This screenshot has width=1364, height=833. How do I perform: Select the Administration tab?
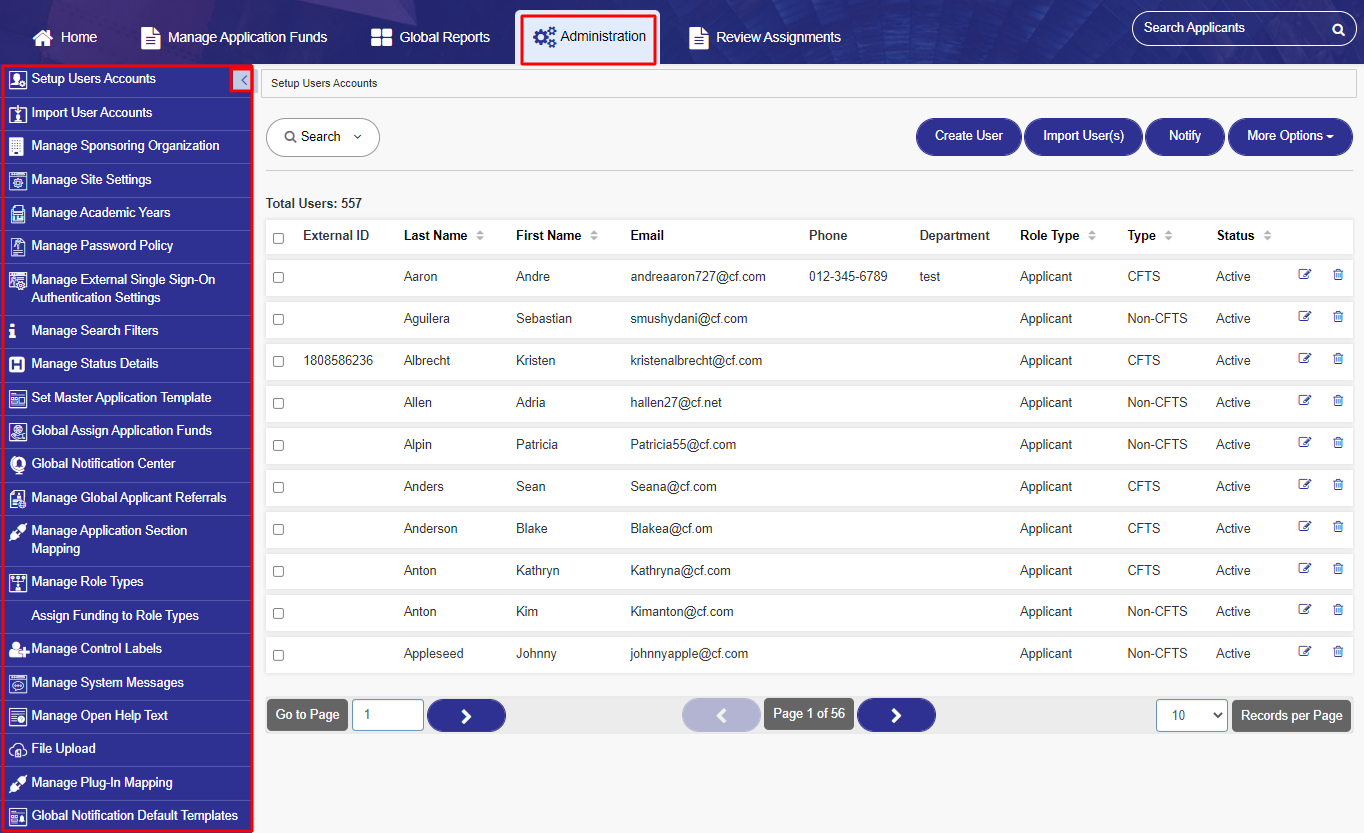(x=588, y=37)
